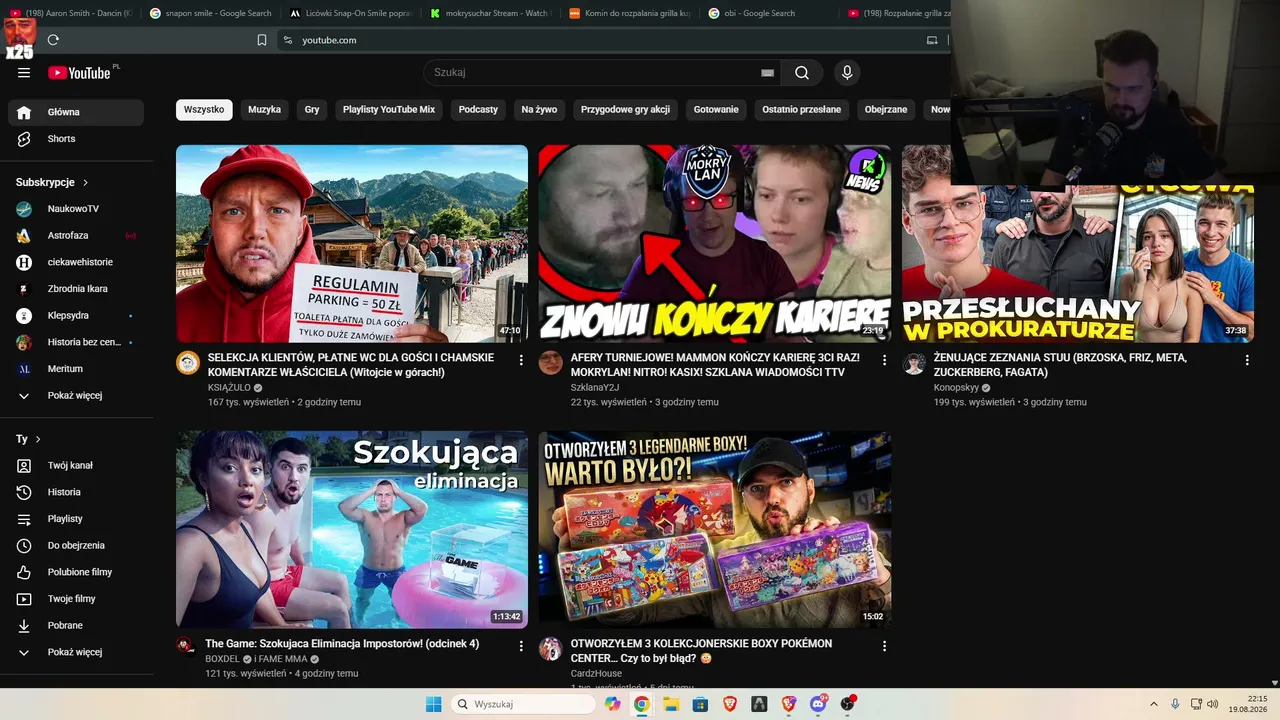Open OBS Studio from taskbar
This screenshot has width=1280, height=720.
(848, 704)
